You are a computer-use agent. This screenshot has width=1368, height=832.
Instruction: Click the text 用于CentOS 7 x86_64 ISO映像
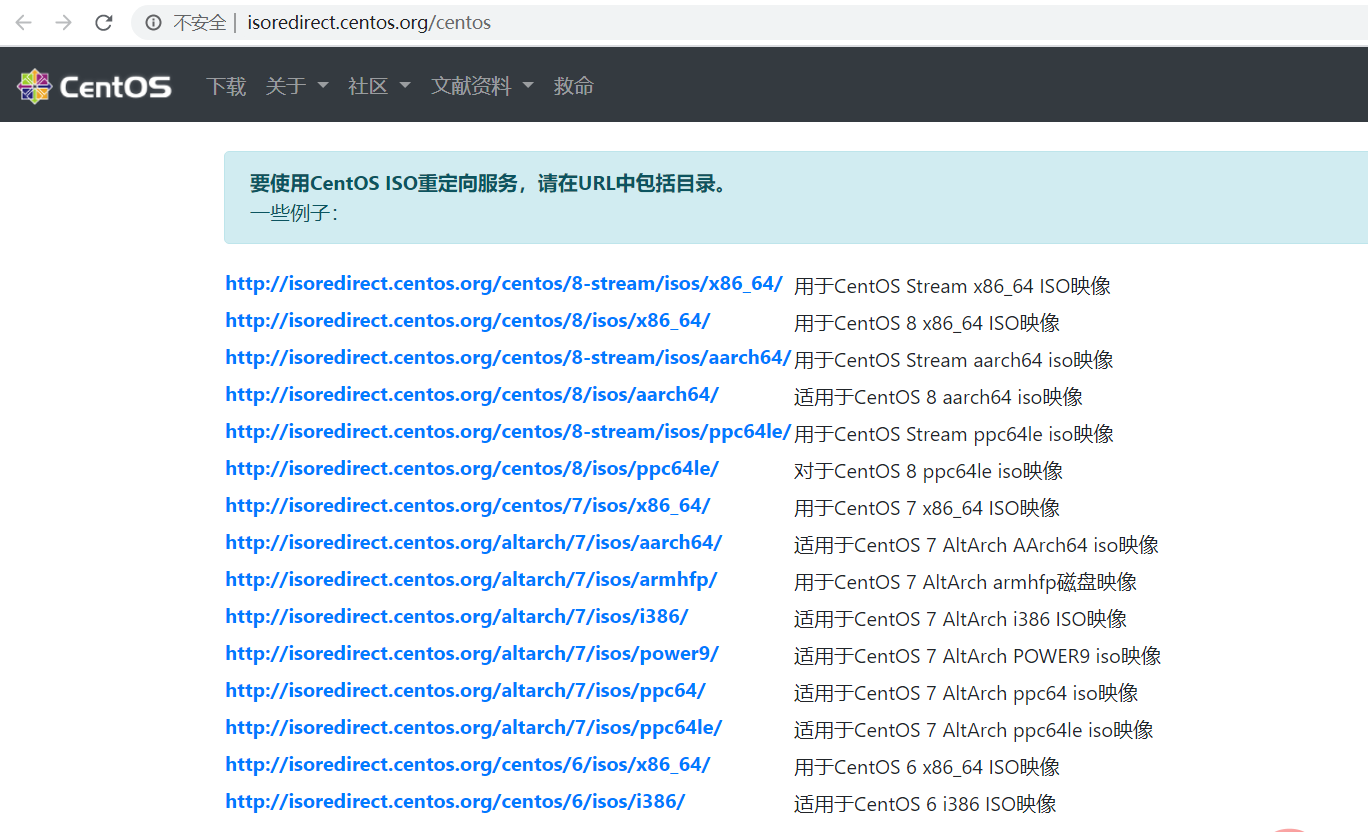(x=927, y=508)
